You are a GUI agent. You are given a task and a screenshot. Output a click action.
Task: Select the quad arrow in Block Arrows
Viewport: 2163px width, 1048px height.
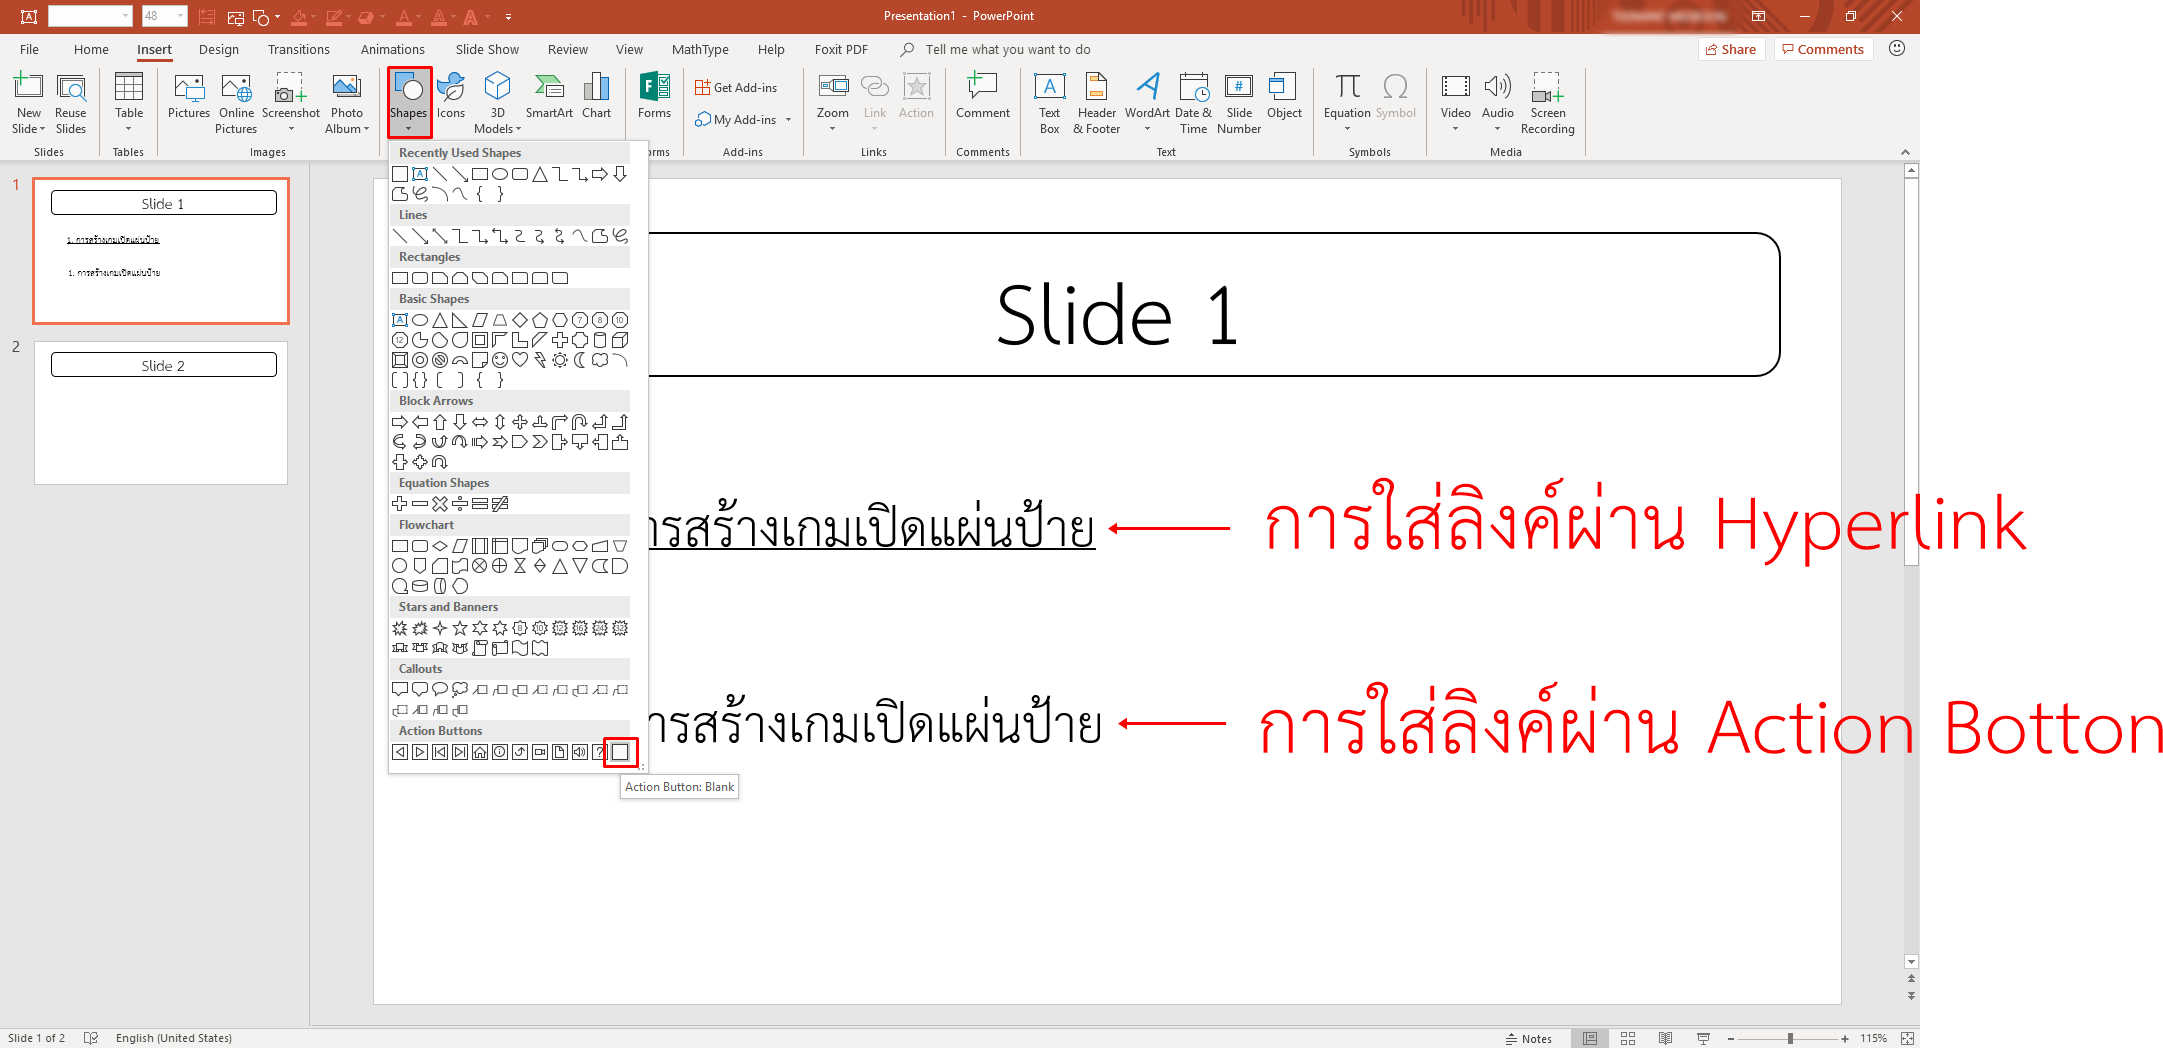pos(520,422)
